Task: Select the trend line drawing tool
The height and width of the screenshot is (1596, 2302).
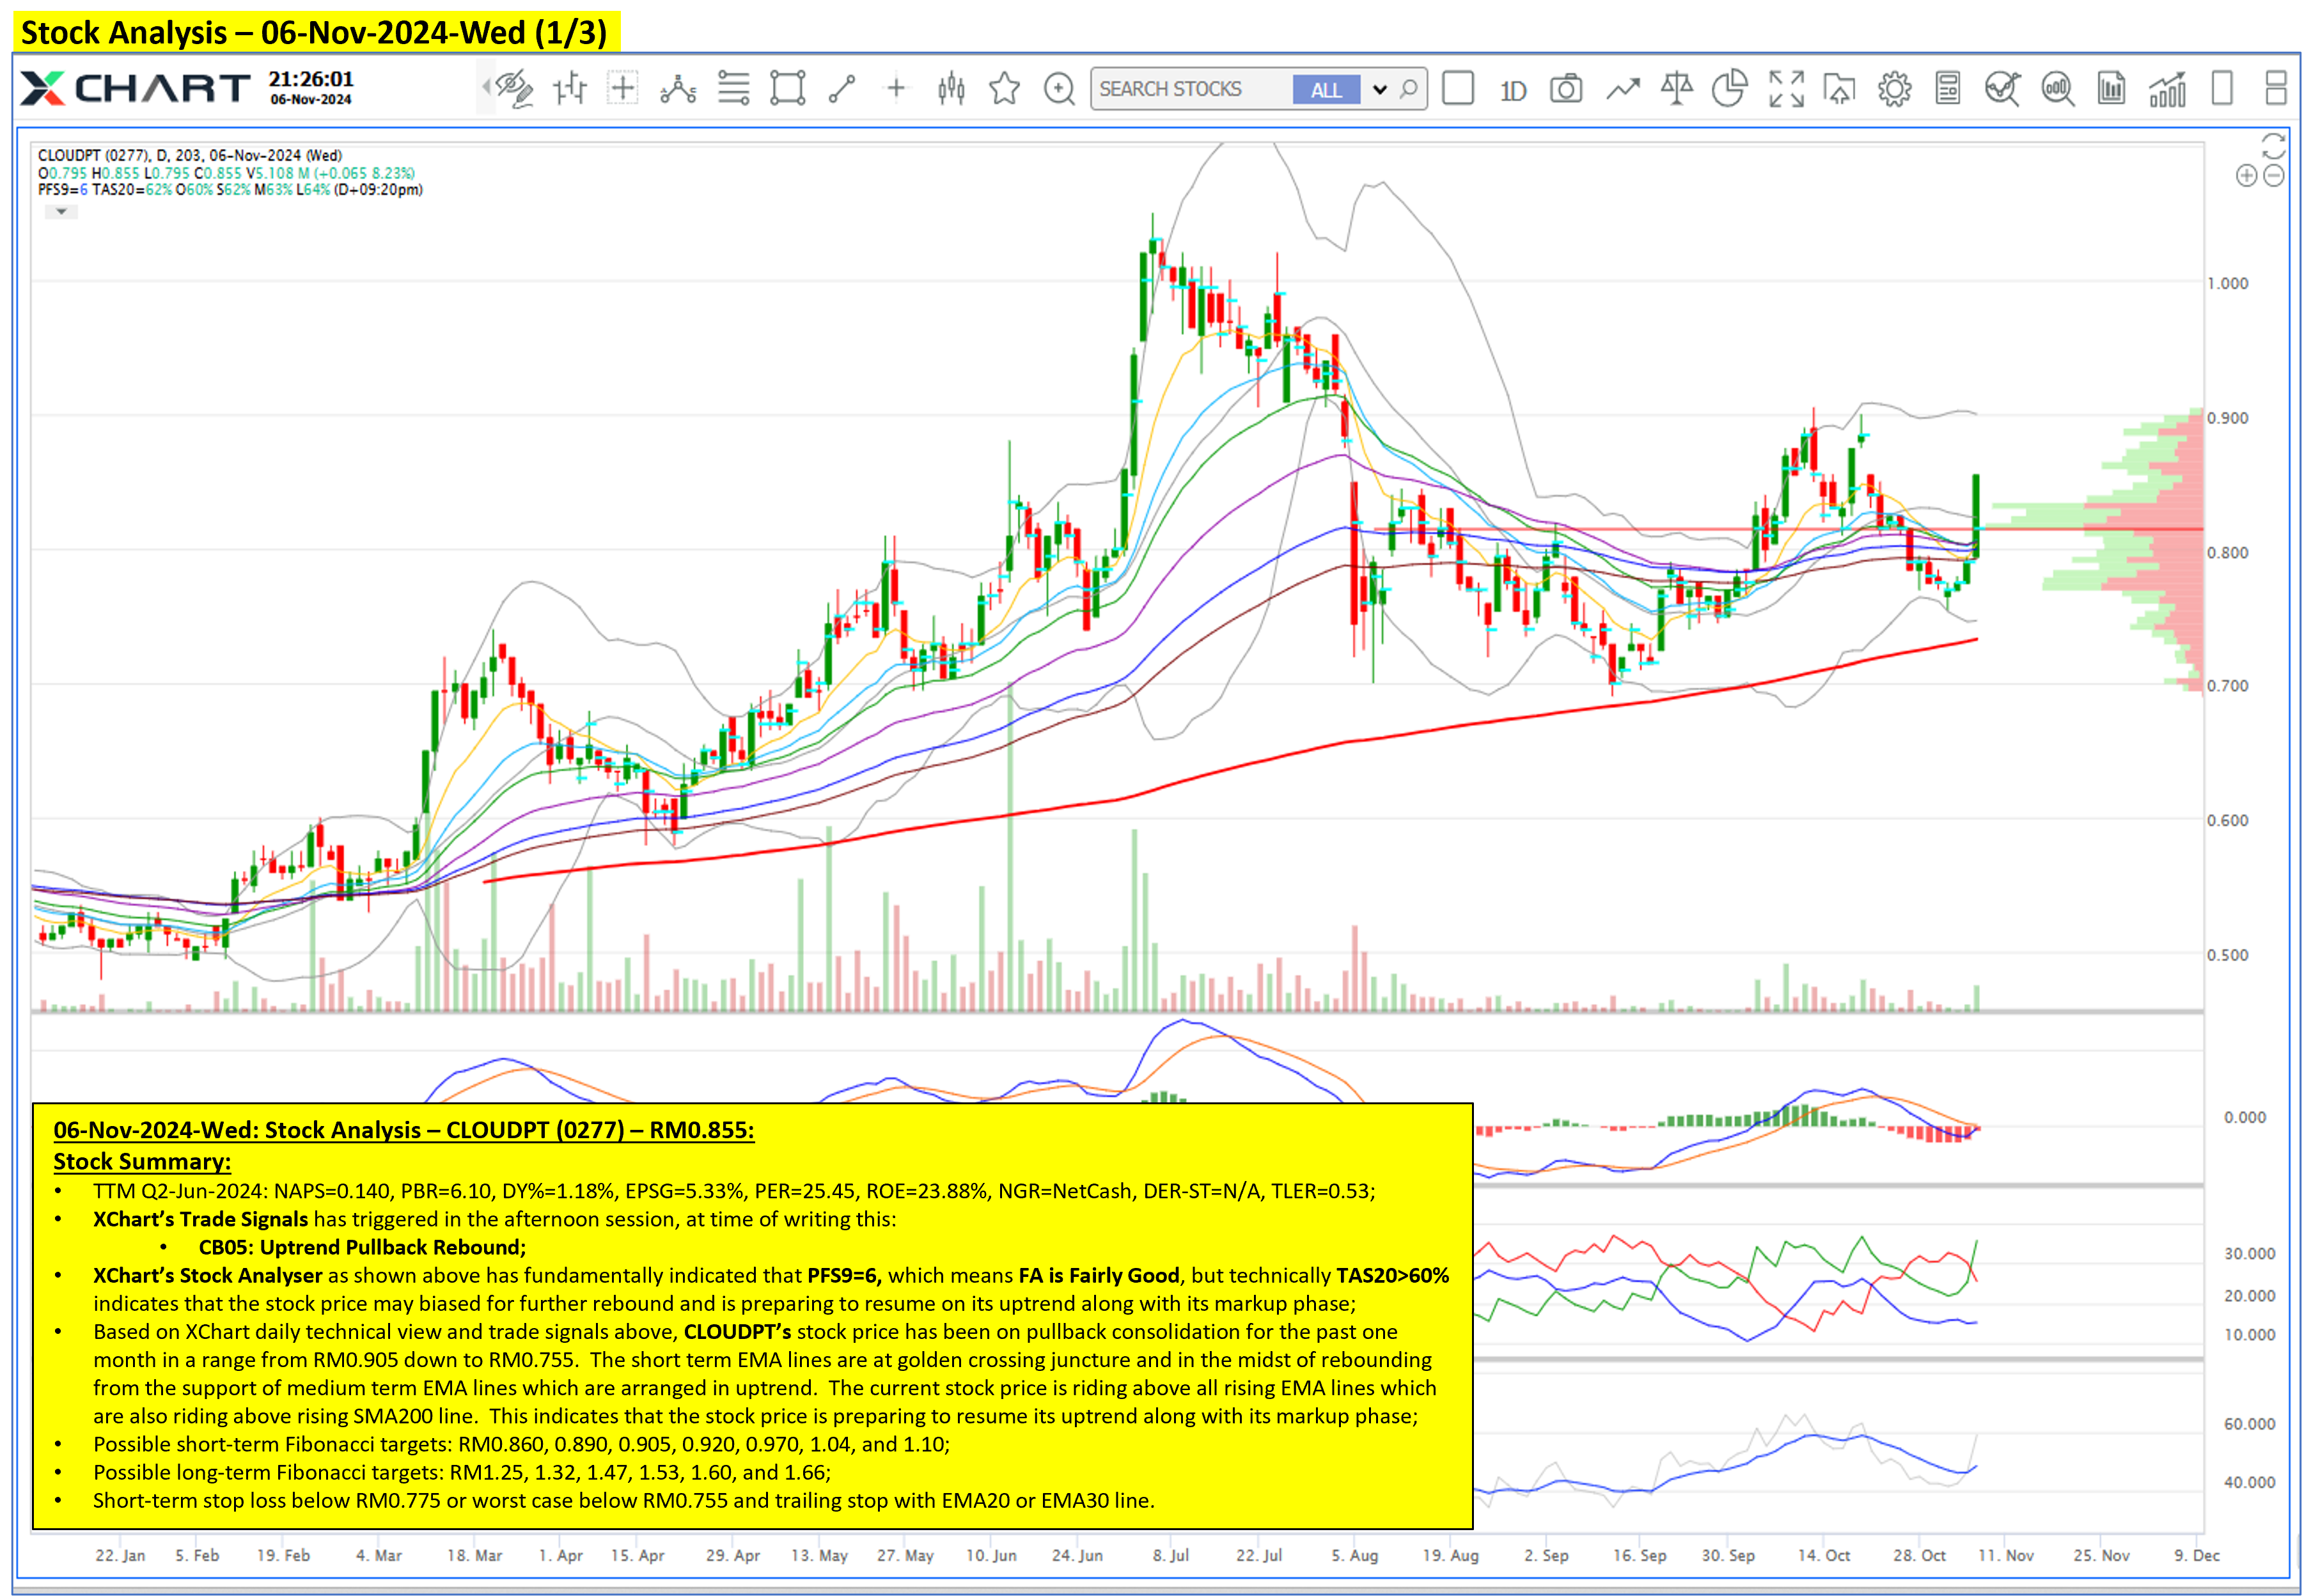Action: point(842,89)
